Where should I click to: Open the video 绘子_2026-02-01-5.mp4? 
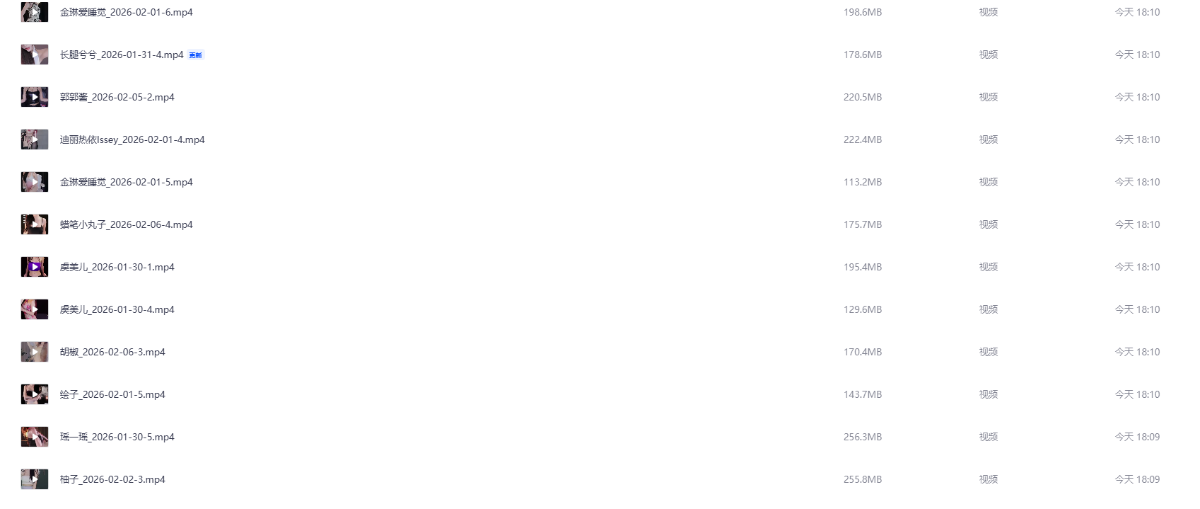(x=112, y=395)
